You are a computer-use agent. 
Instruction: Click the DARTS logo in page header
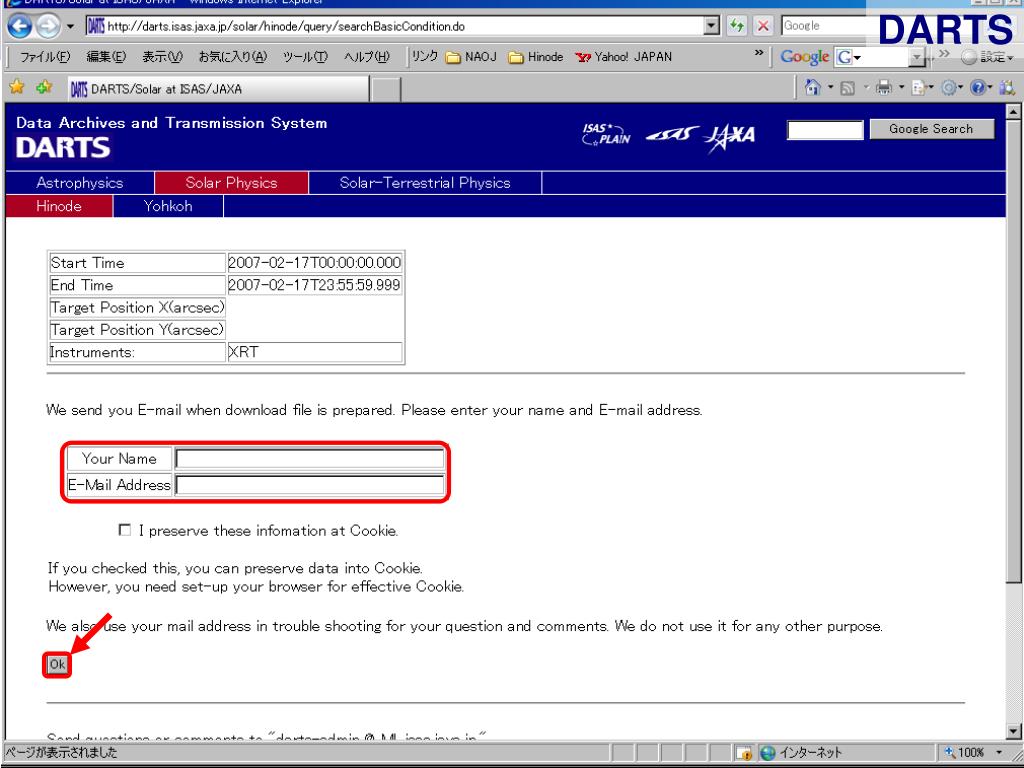[x=63, y=148]
